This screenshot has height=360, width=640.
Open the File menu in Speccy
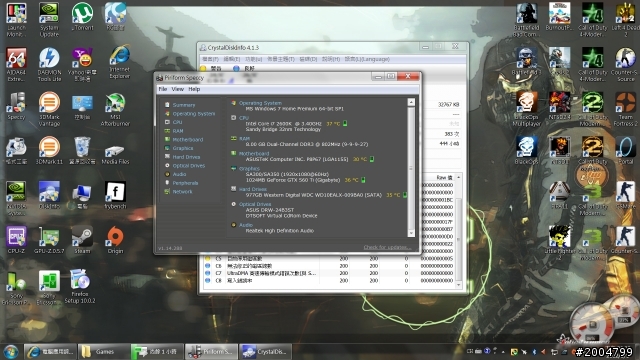tap(162, 89)
